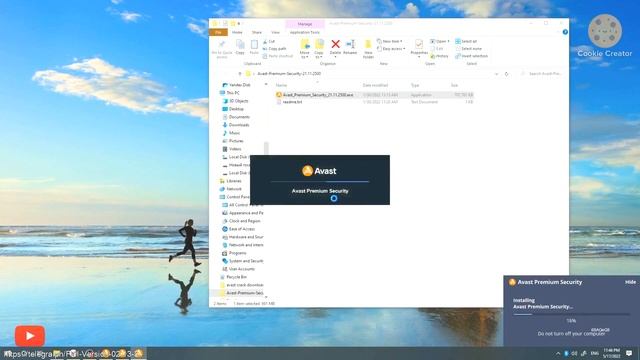Click the Pin to Quick access icon
The width and height of the screenshot is (640, 360).
[222, 44]
